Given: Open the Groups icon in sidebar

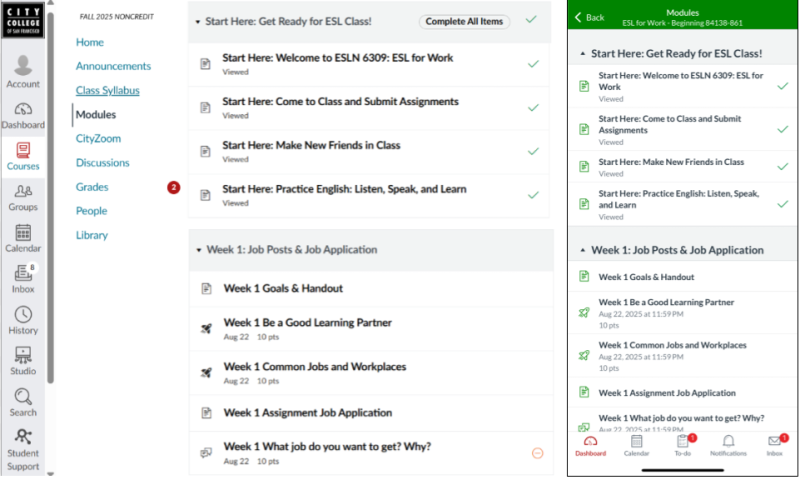Looking at the screenshot, I should click(23, 191).
